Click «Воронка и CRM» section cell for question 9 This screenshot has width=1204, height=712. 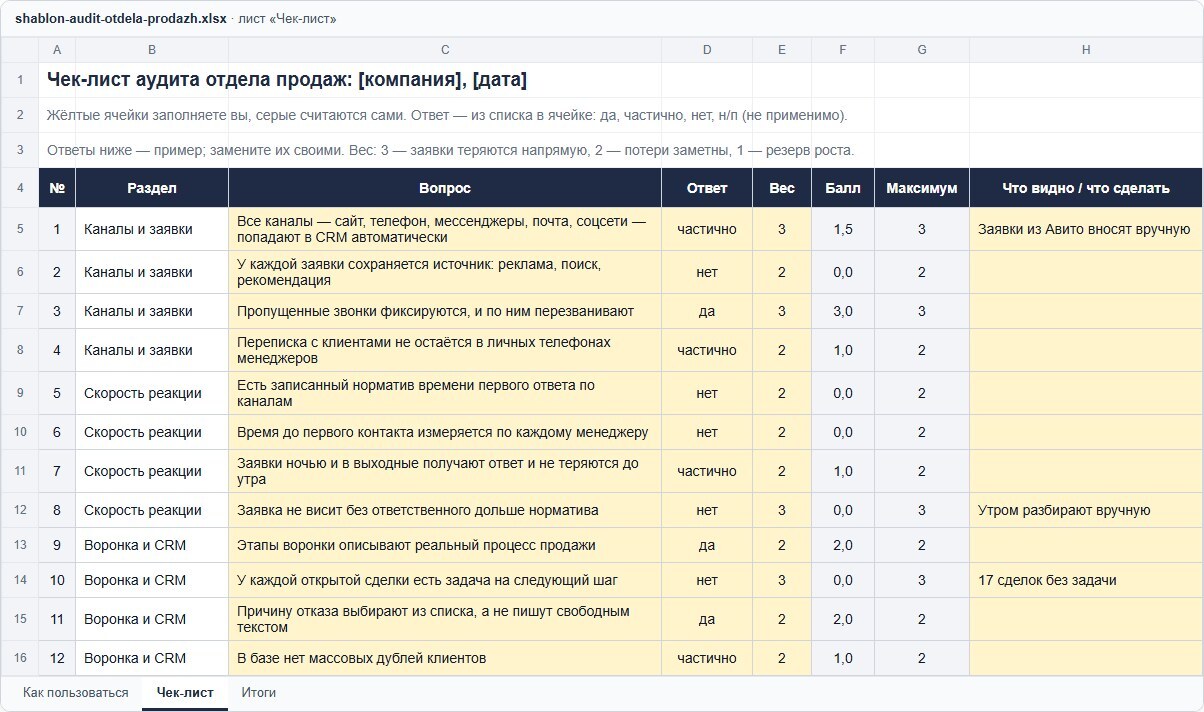coord(152,545)
